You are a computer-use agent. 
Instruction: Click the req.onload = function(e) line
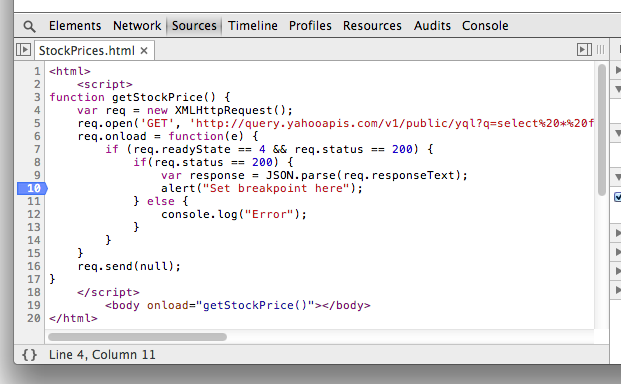coord(168,137)
